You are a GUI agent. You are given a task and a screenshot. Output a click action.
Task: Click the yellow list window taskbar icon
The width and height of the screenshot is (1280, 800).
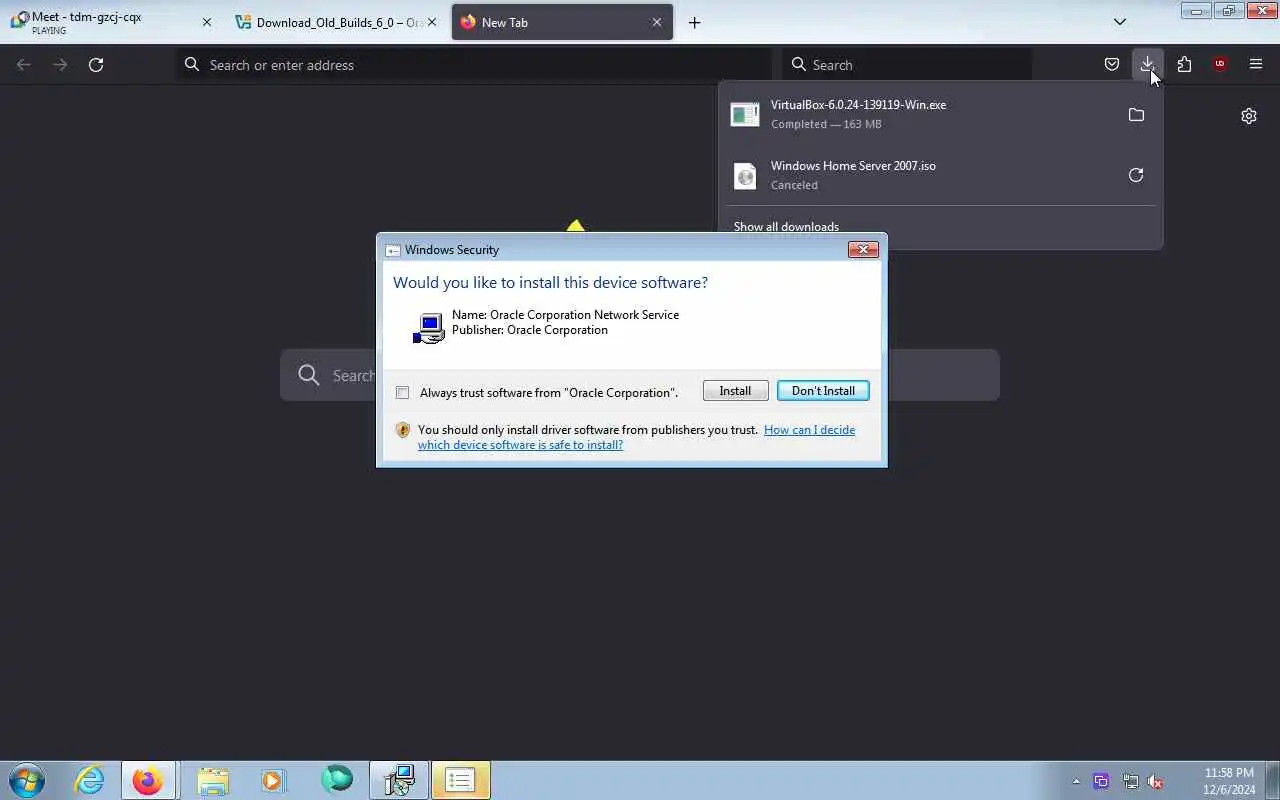pyautogui.click(x=460, y=780)
